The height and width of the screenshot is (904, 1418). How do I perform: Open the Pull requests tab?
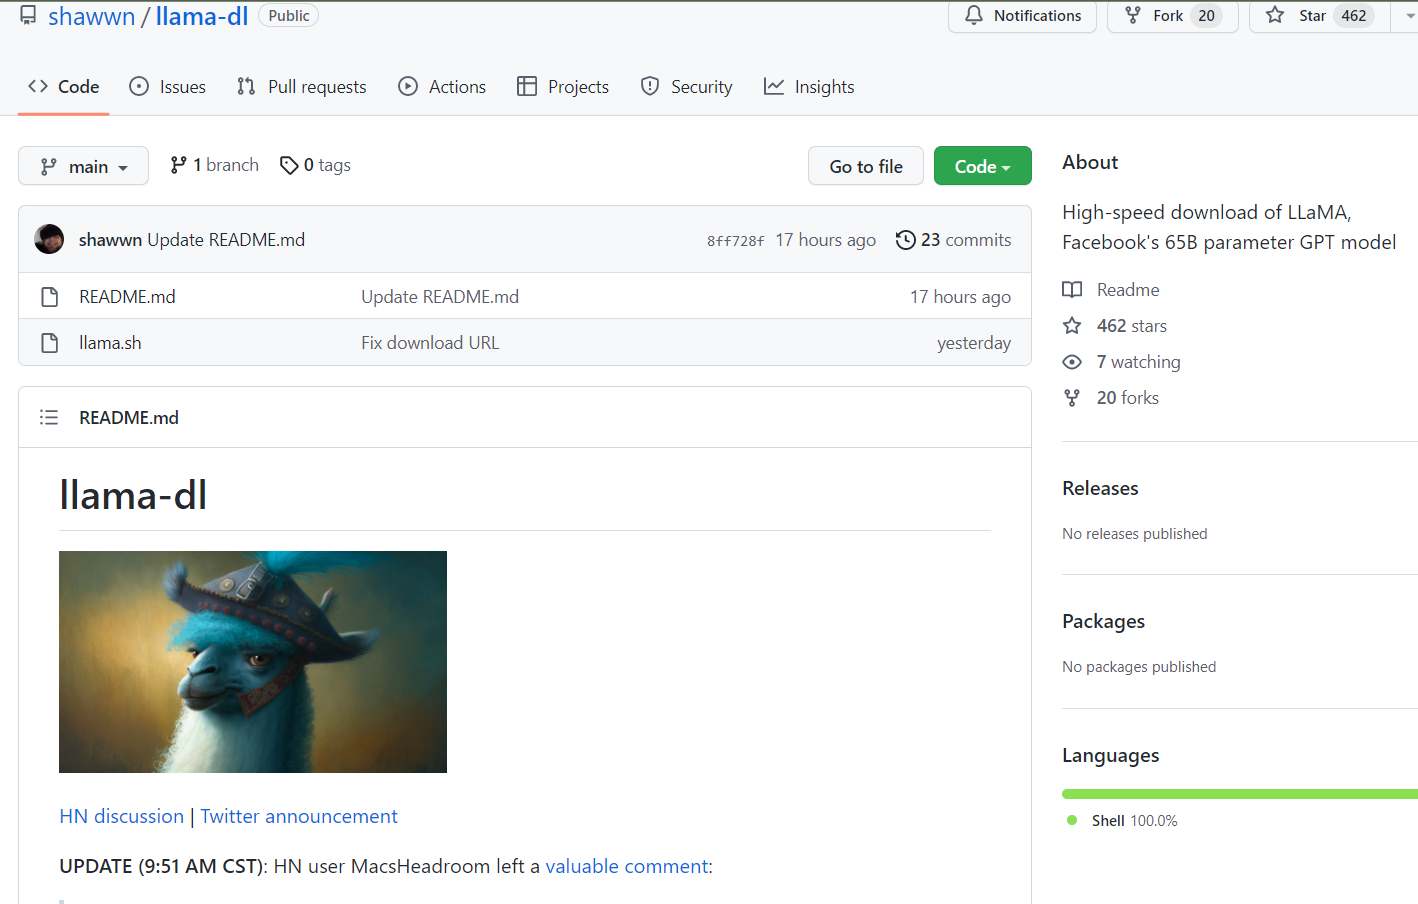[302, 87]
